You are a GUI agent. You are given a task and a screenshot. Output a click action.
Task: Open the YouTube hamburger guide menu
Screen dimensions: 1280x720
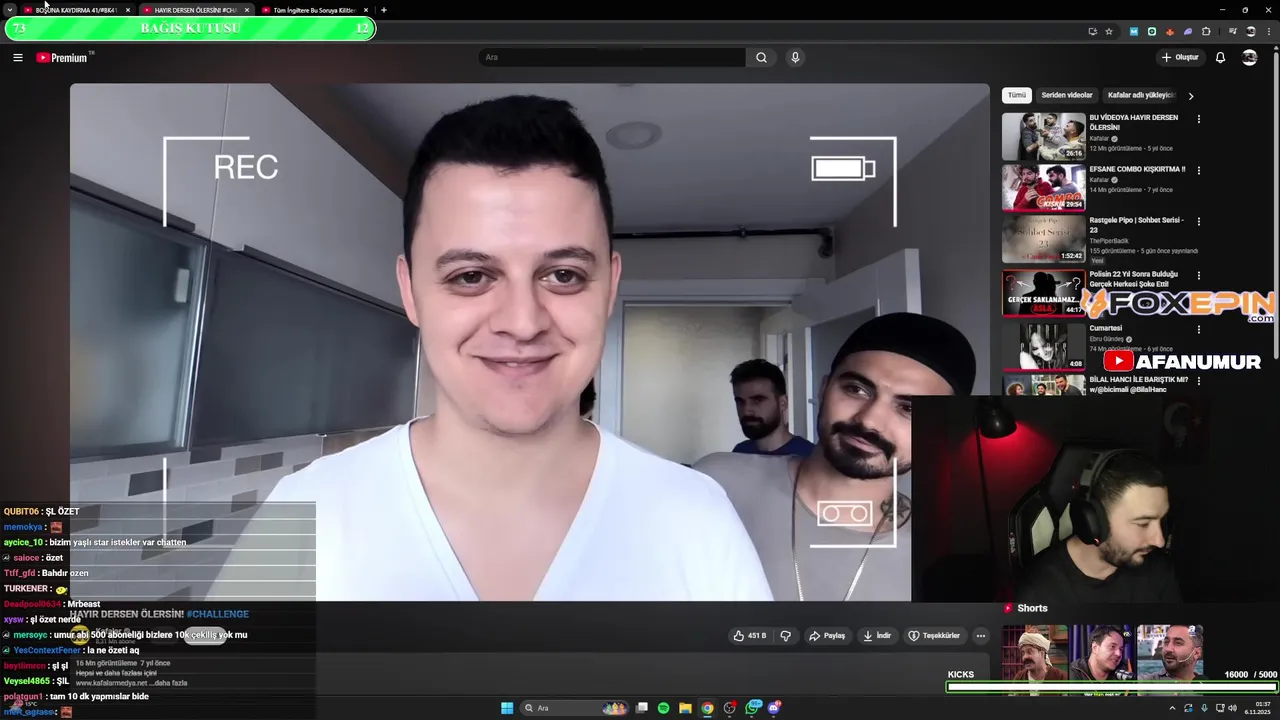coord(18,58)
